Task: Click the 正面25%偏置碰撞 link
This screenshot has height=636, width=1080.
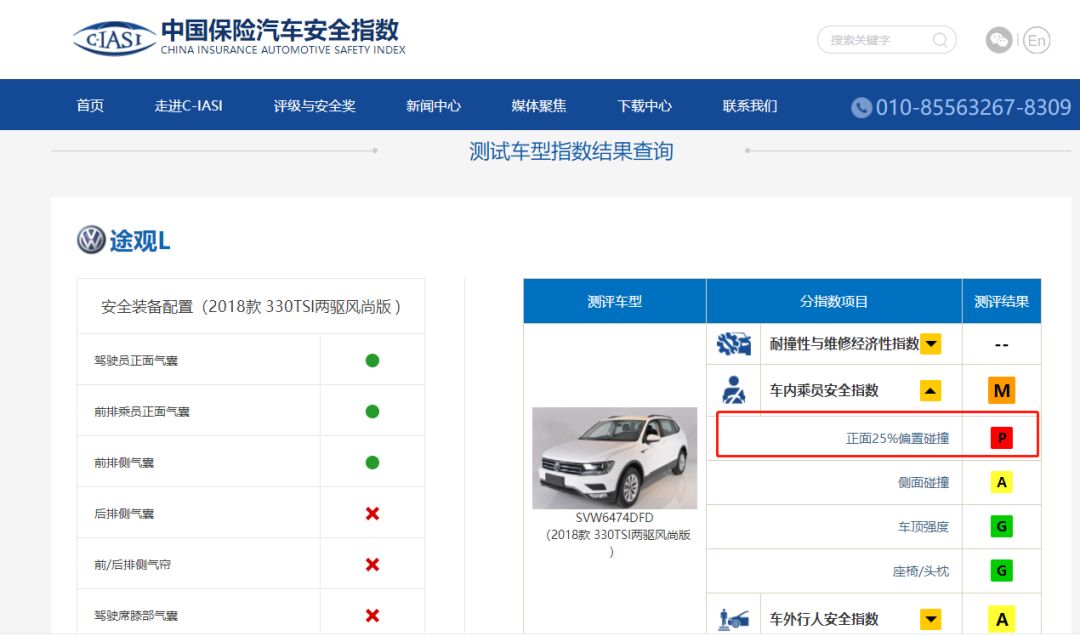Action: click(897, 438)
